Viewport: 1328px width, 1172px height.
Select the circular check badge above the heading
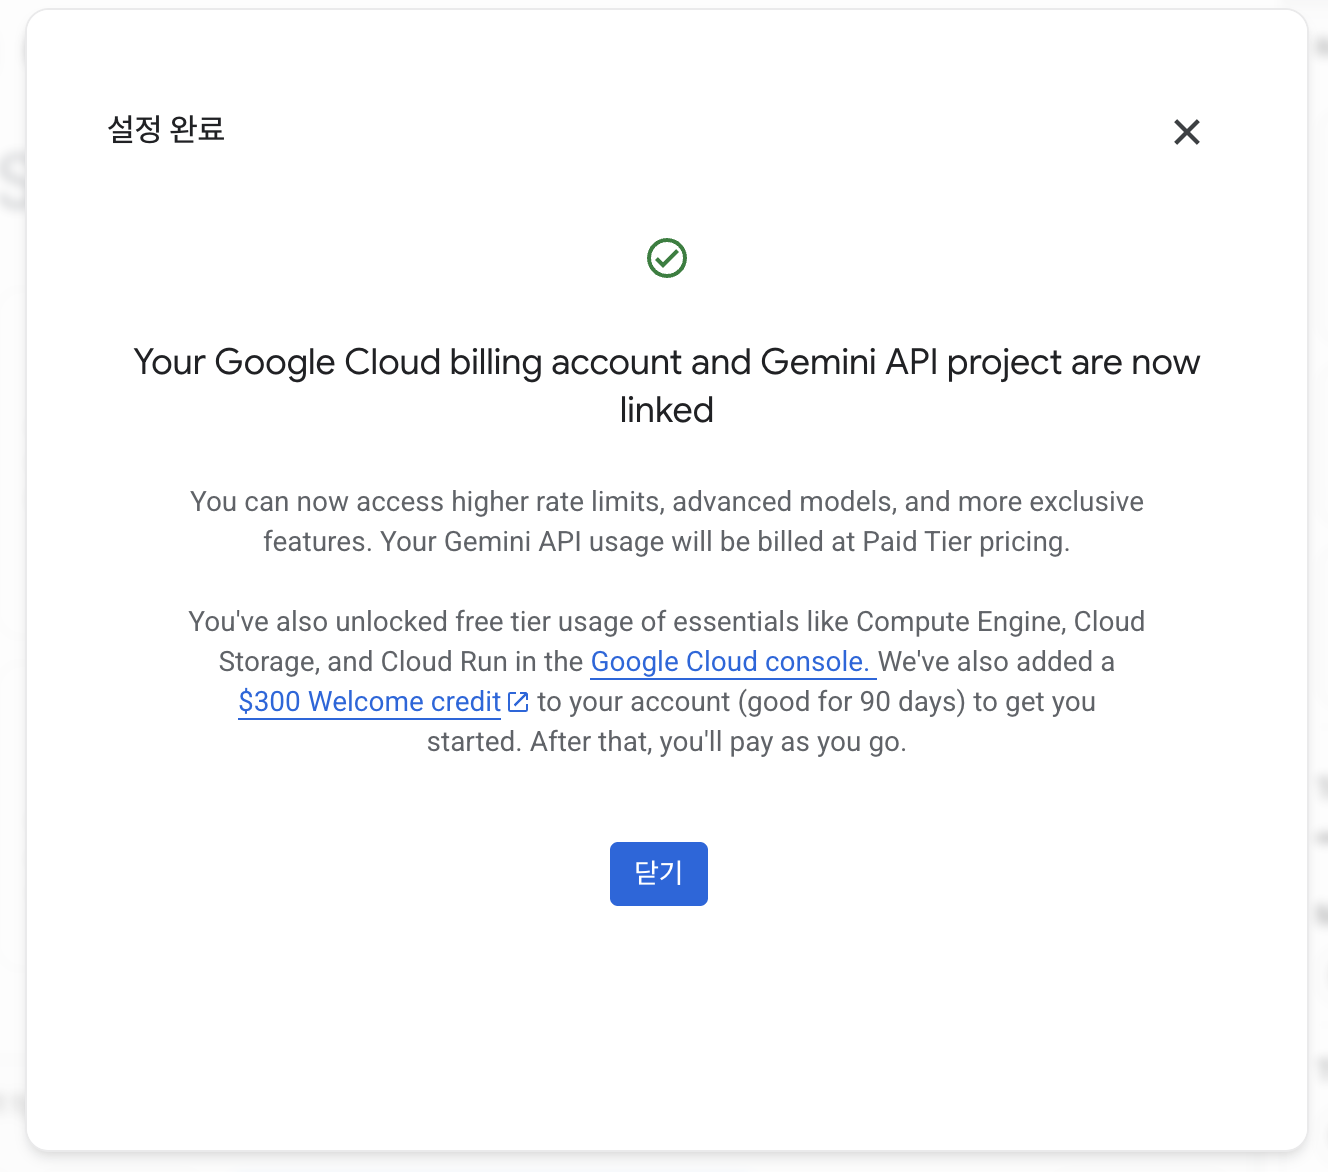point(667,257)
